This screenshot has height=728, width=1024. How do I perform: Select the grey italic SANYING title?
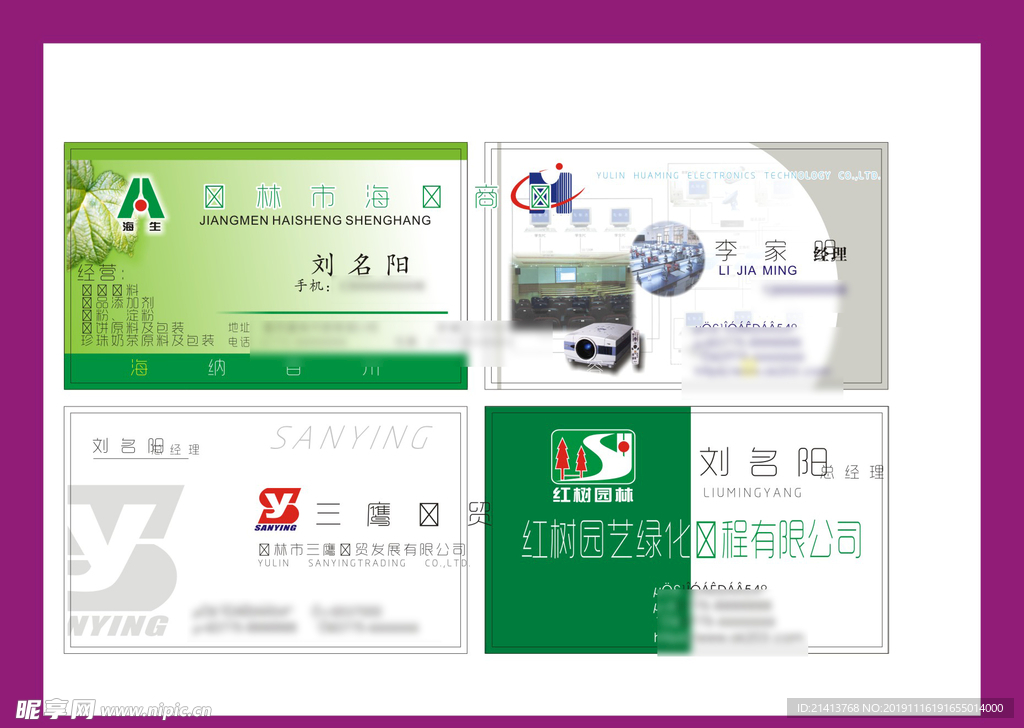(x=351, y=438)
